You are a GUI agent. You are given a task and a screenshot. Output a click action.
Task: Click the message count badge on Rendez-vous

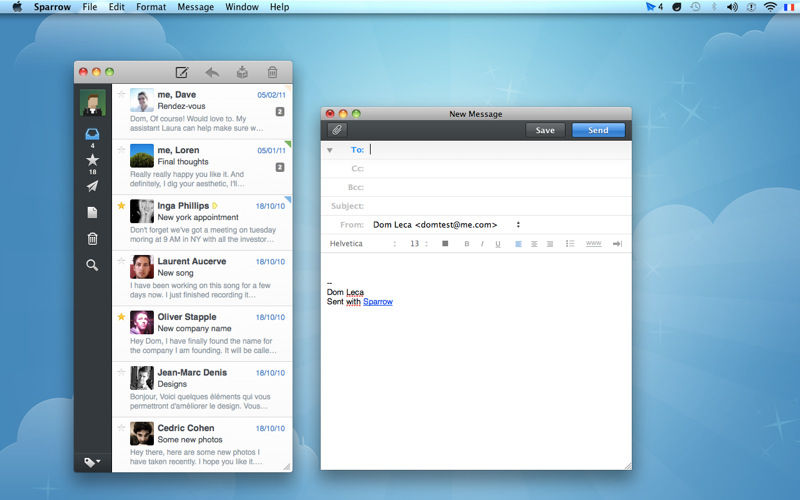[280, 112]
